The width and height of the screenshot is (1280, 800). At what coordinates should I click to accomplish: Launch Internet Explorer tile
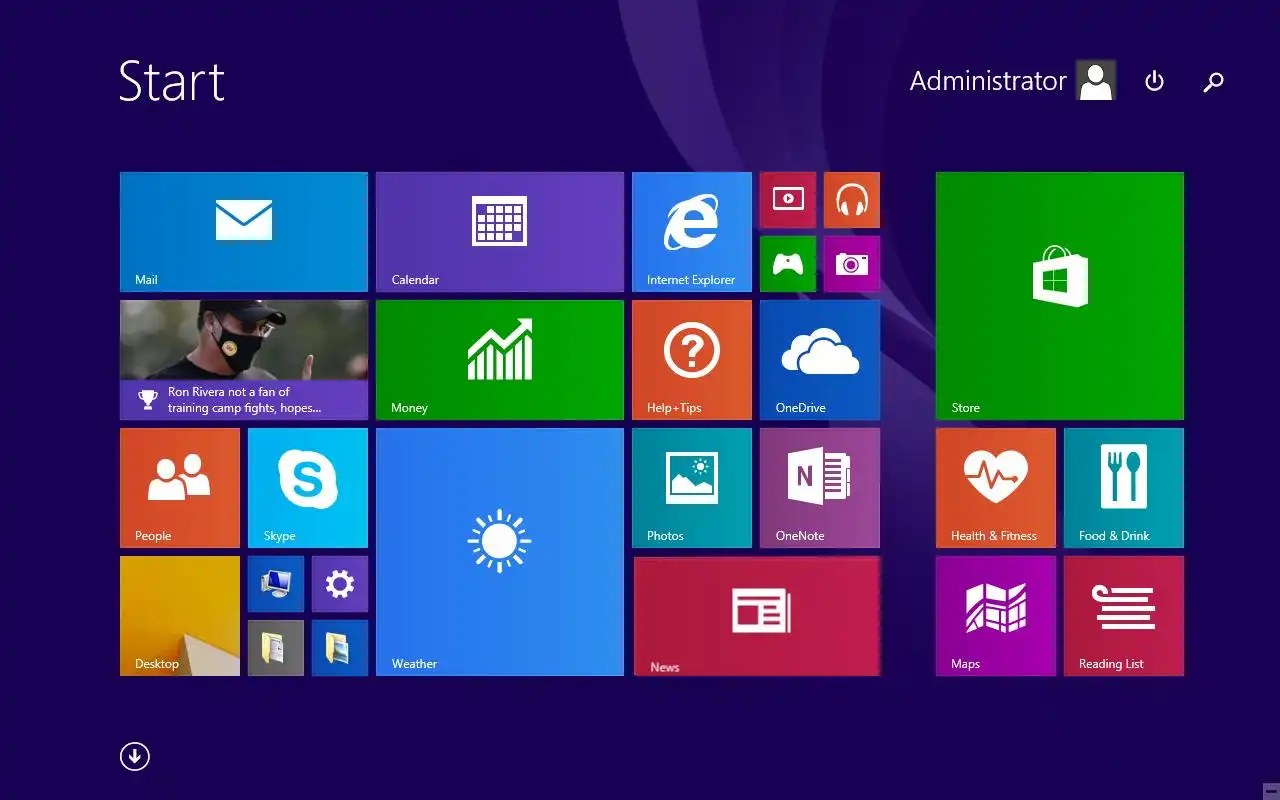[692, 232]
